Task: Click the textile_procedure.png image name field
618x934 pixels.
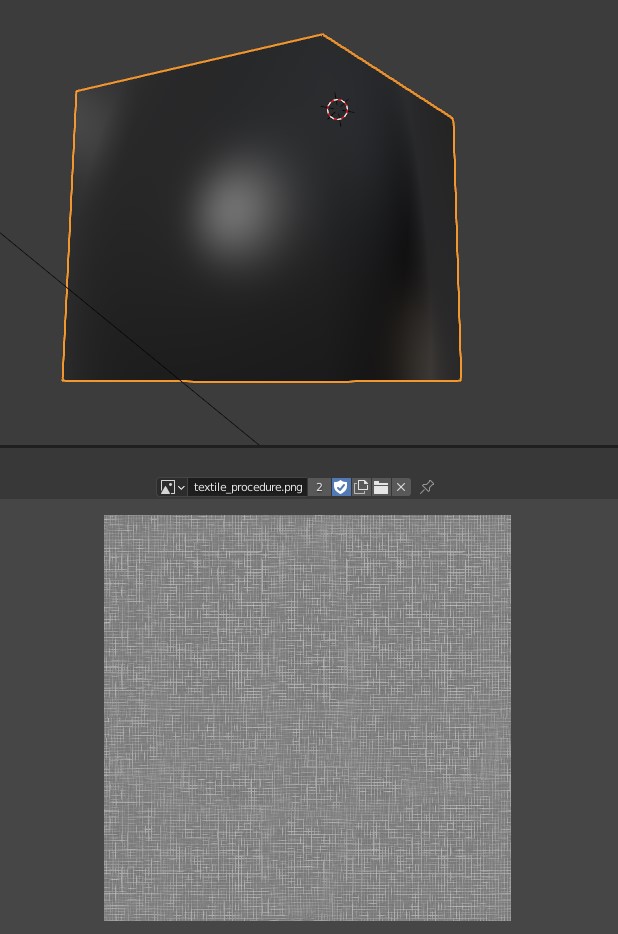Action: coord(247,487)
